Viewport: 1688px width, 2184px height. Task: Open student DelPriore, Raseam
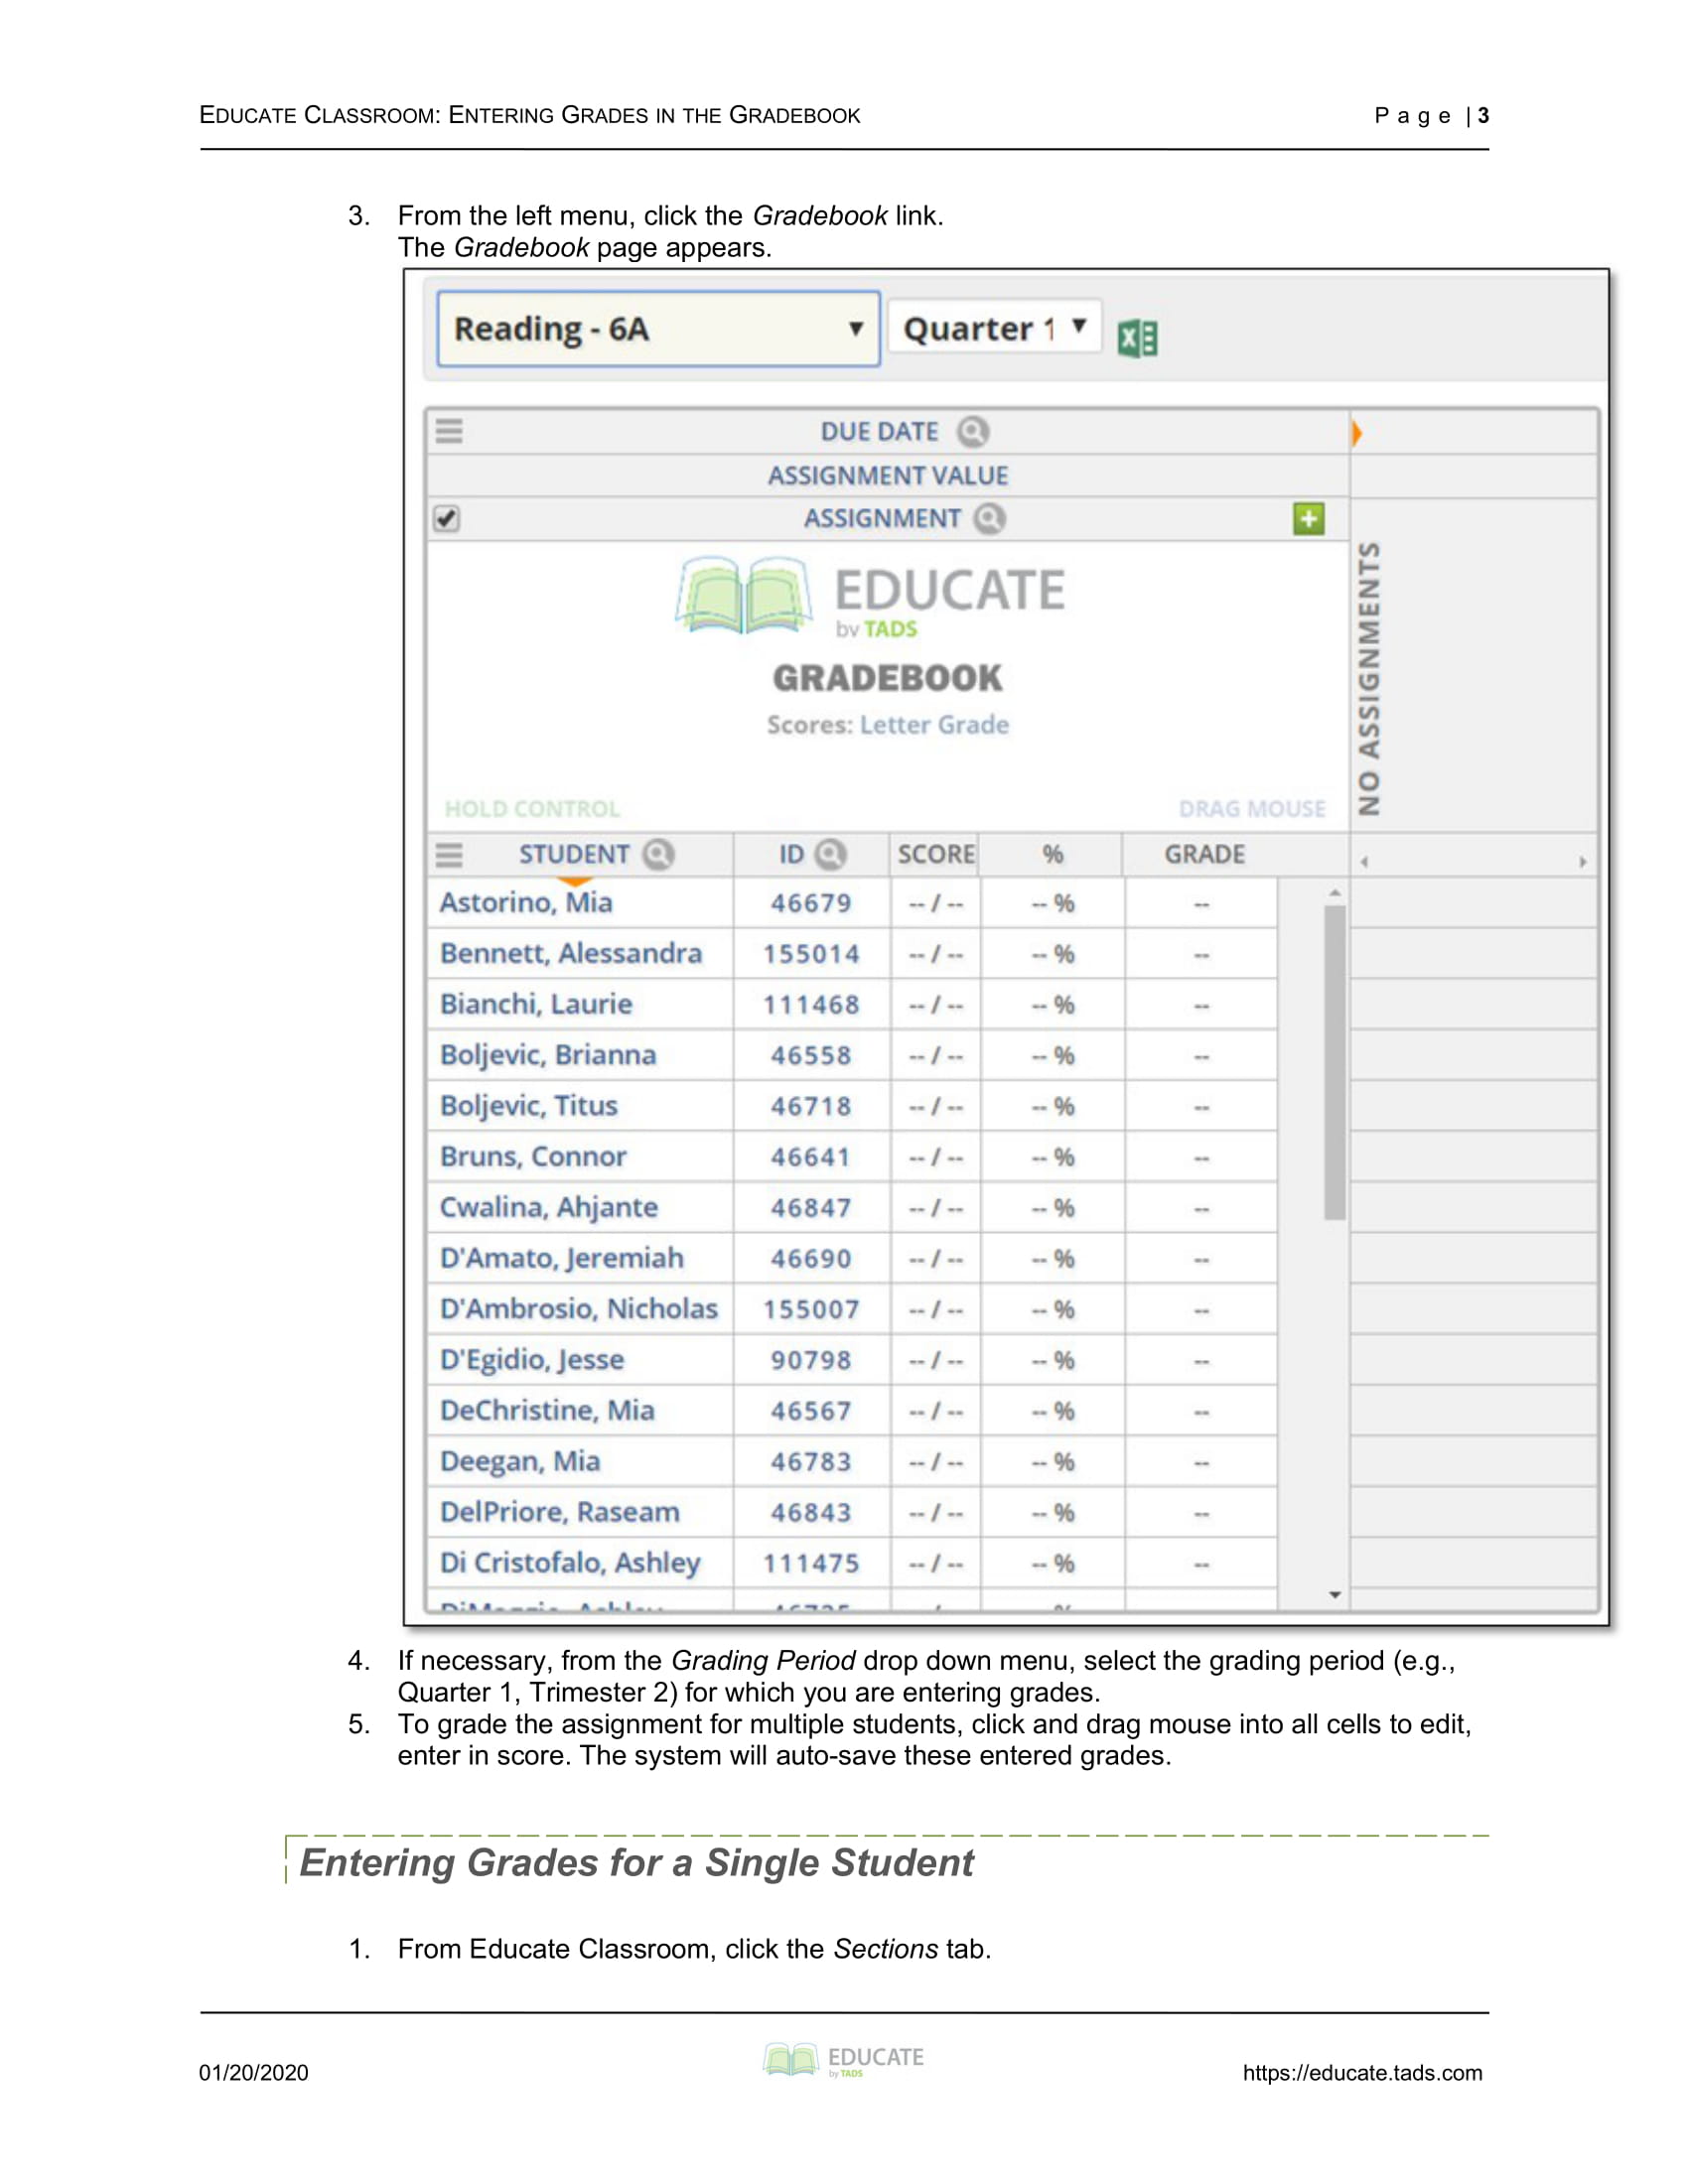coord(560,1512)
